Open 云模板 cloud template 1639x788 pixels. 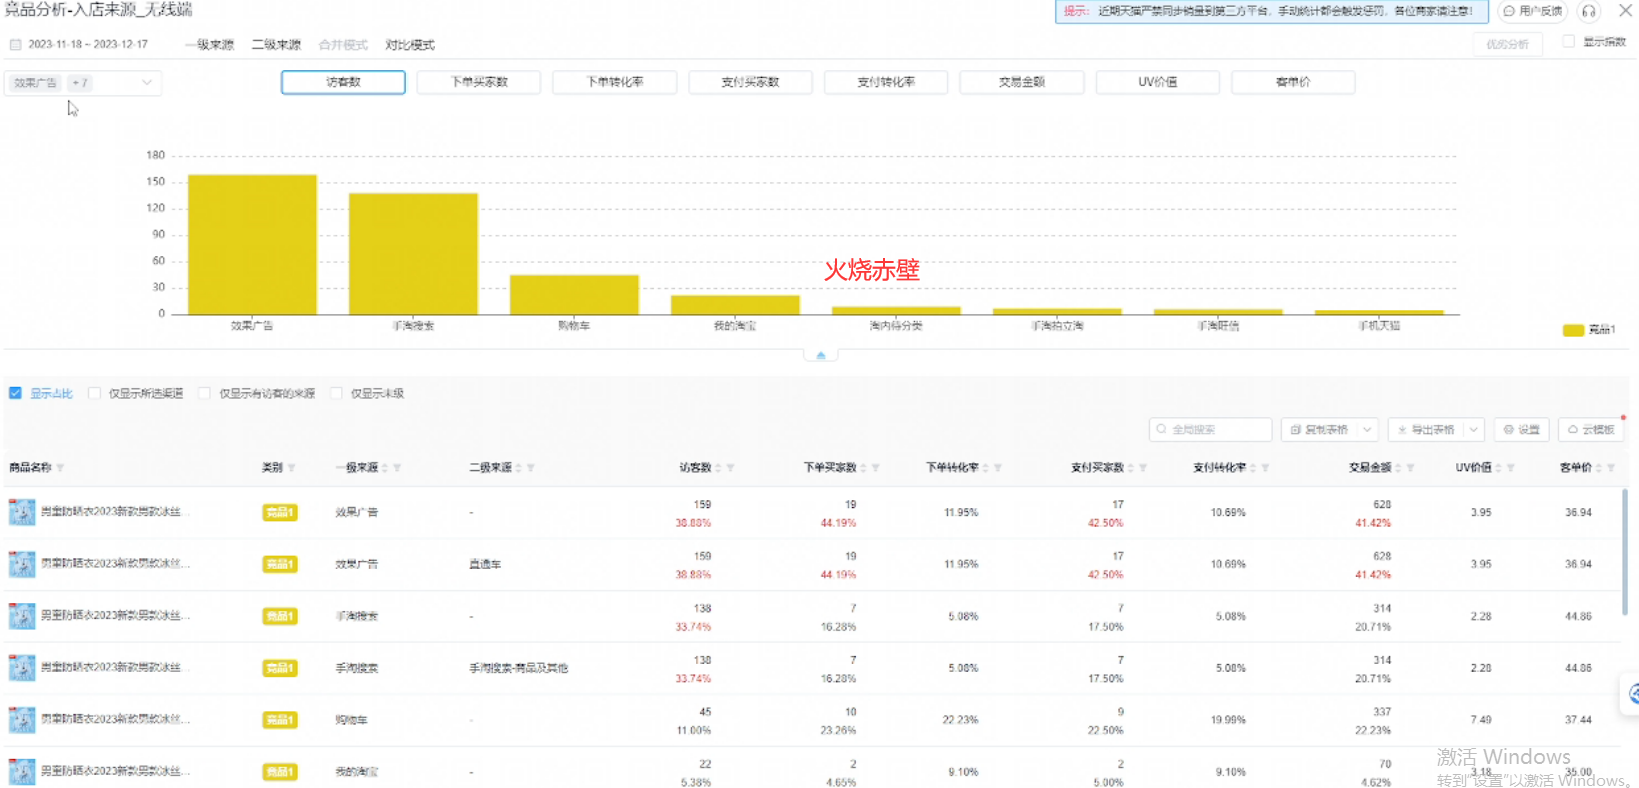click(x=1590, y=429)
